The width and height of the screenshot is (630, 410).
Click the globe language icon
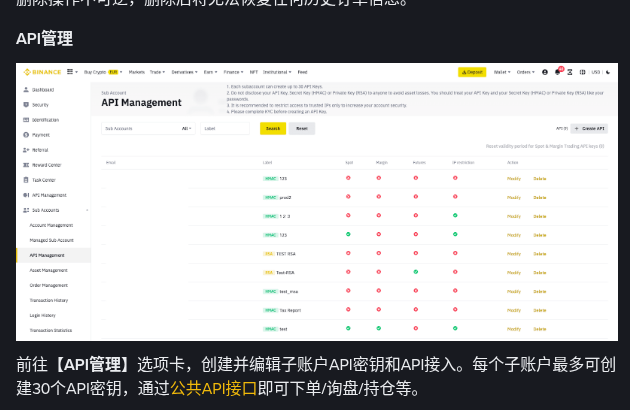tap(582, 72)
